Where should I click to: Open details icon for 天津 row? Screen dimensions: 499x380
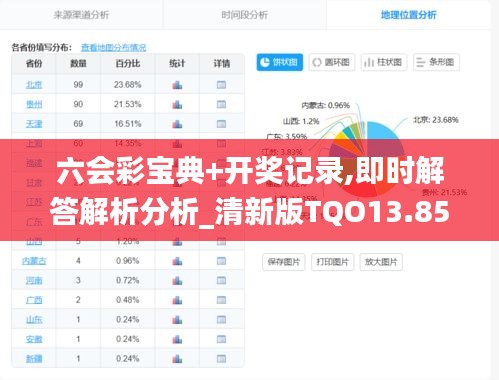coord(221,124)
